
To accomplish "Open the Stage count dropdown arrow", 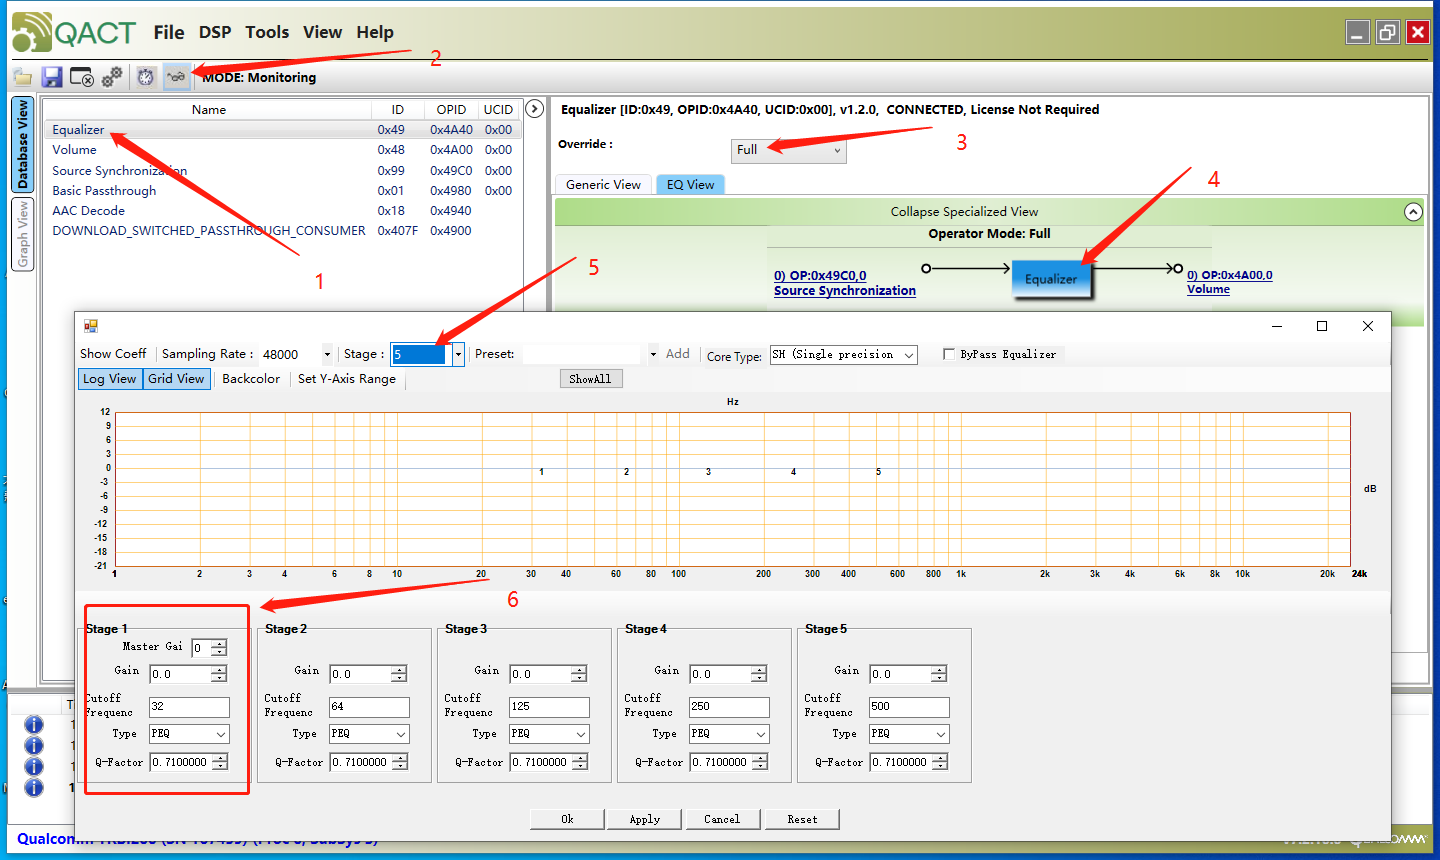I will 458,354.
